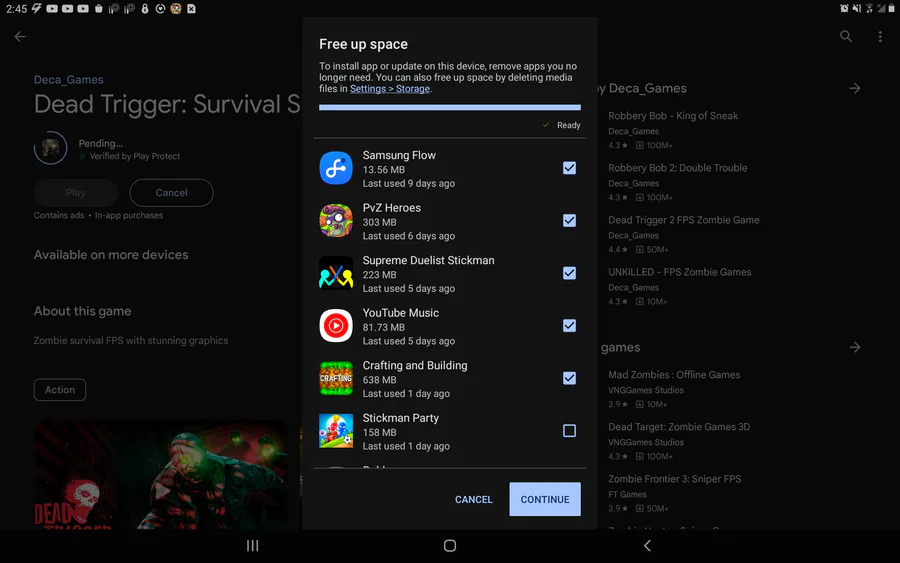Uncheck the Samsung Flow checkbox

(x=569, y=168)
